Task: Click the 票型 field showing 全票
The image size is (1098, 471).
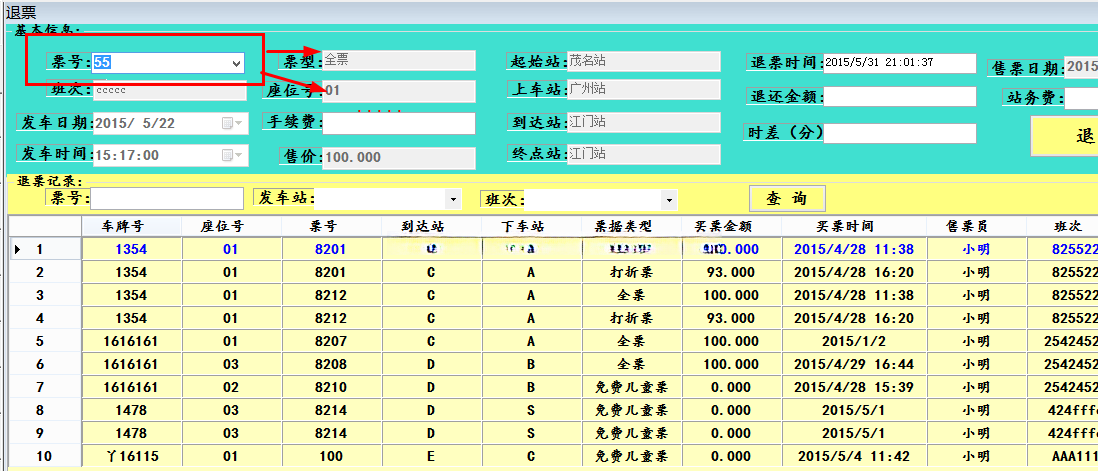Action: (398, 60)
